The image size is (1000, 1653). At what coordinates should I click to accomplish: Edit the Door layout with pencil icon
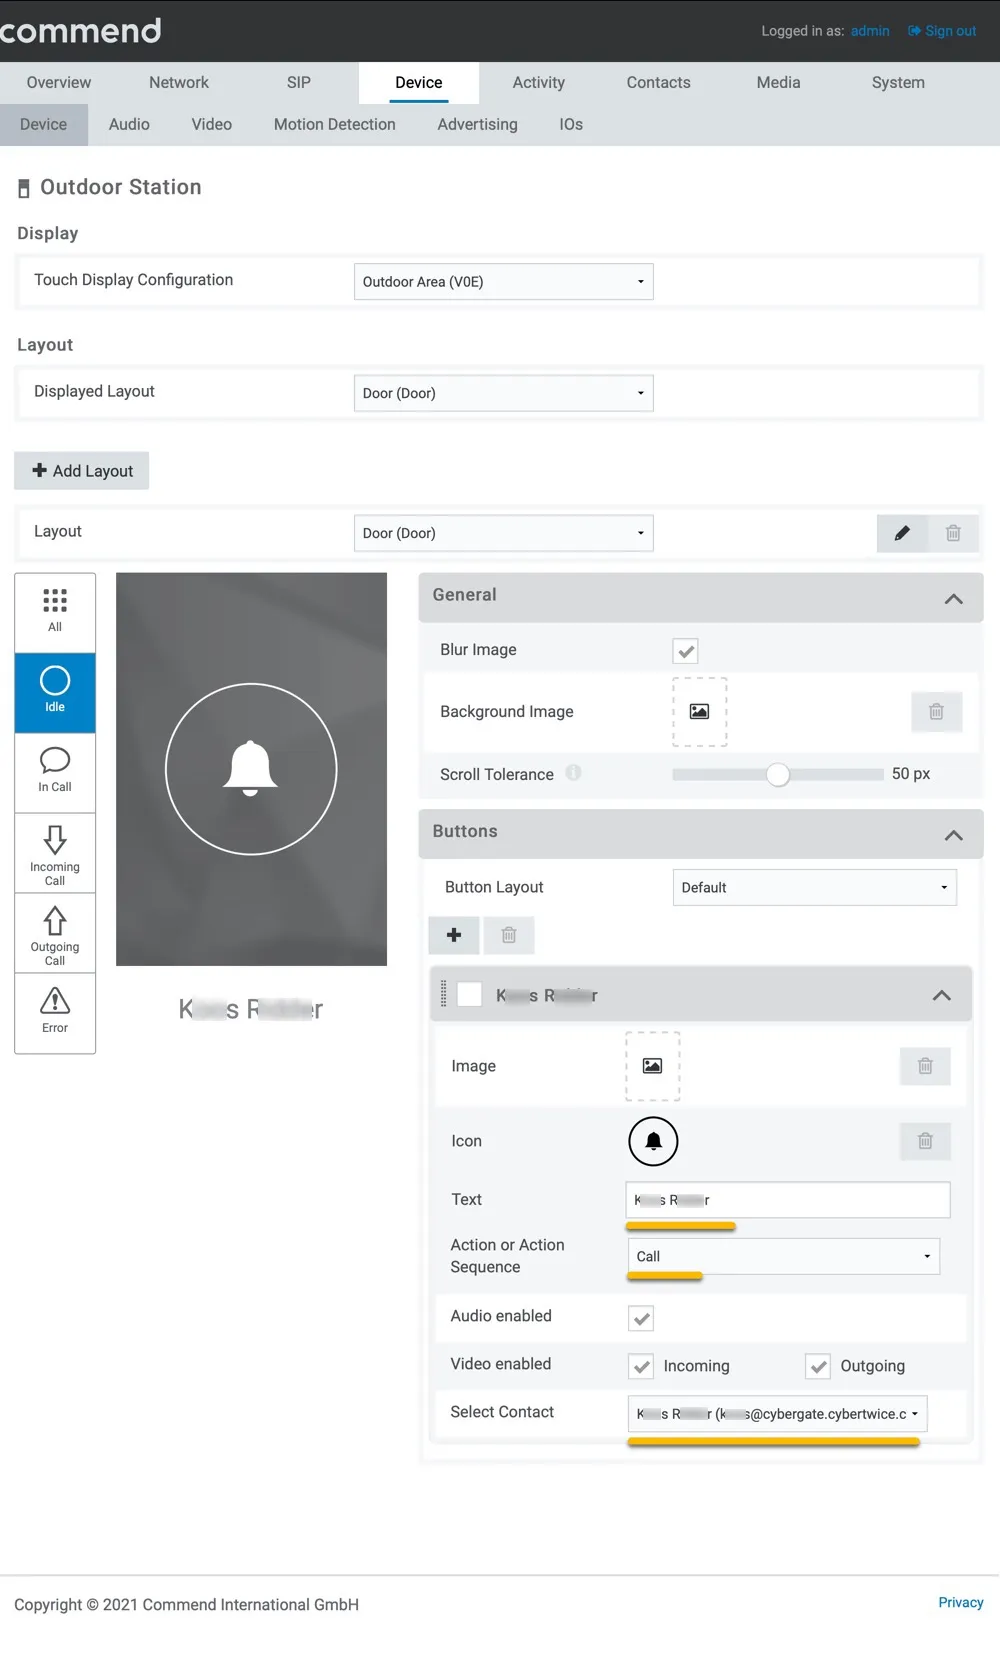click(x=902, y=533)
